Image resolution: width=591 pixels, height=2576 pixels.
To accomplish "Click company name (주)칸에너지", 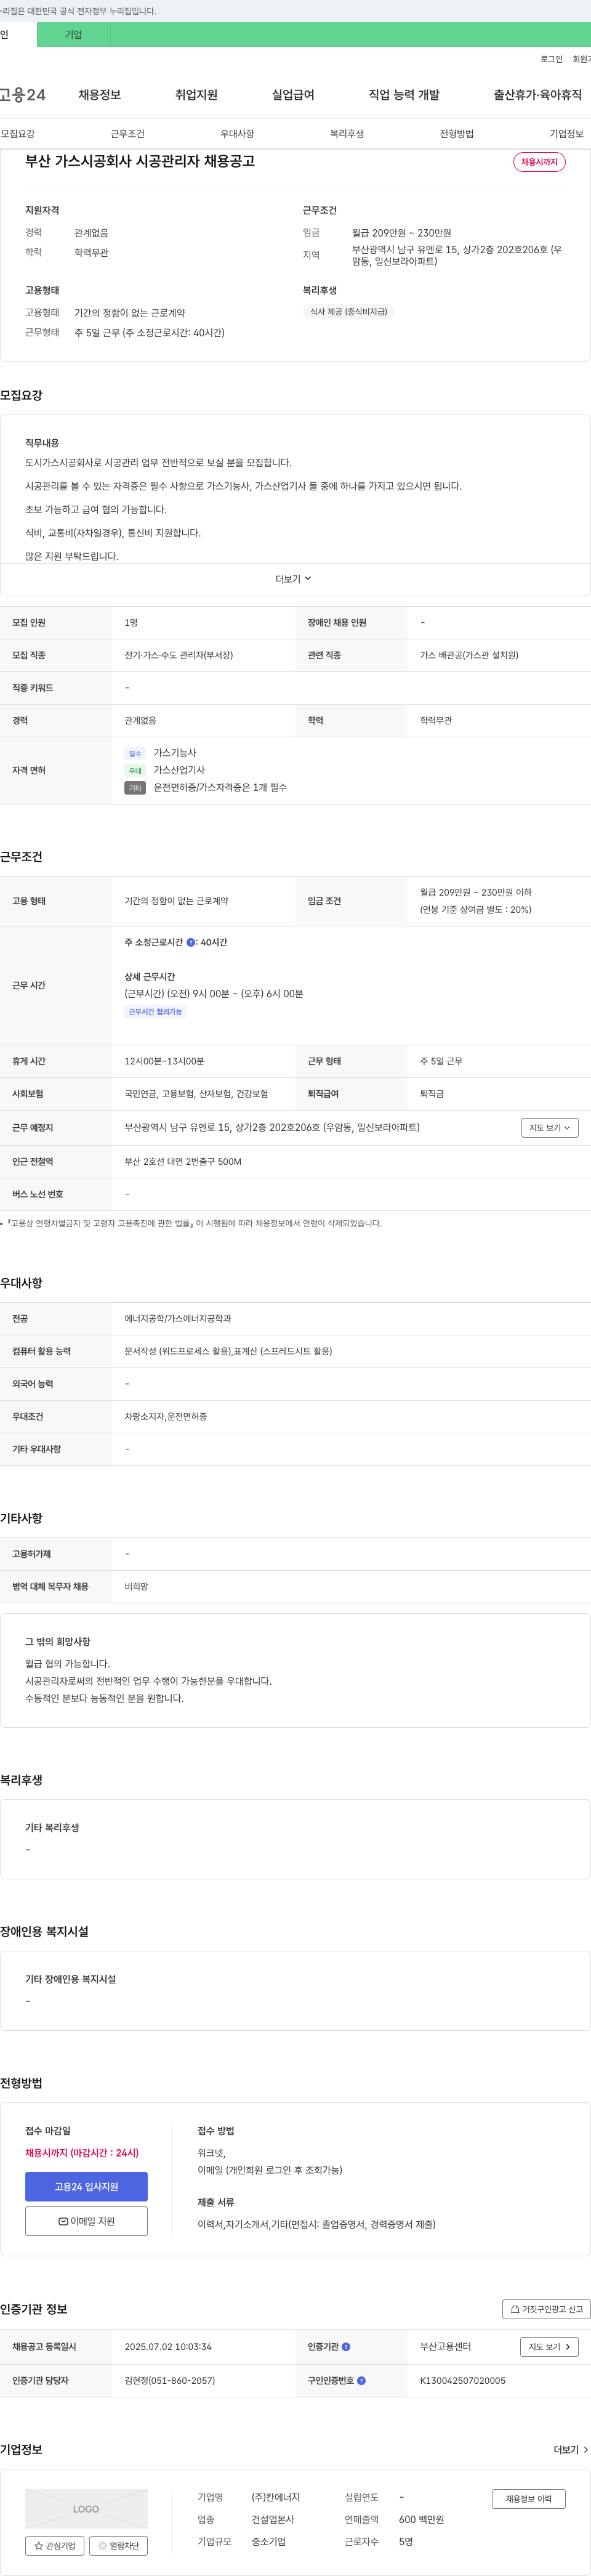I will tap(275, 2497).
